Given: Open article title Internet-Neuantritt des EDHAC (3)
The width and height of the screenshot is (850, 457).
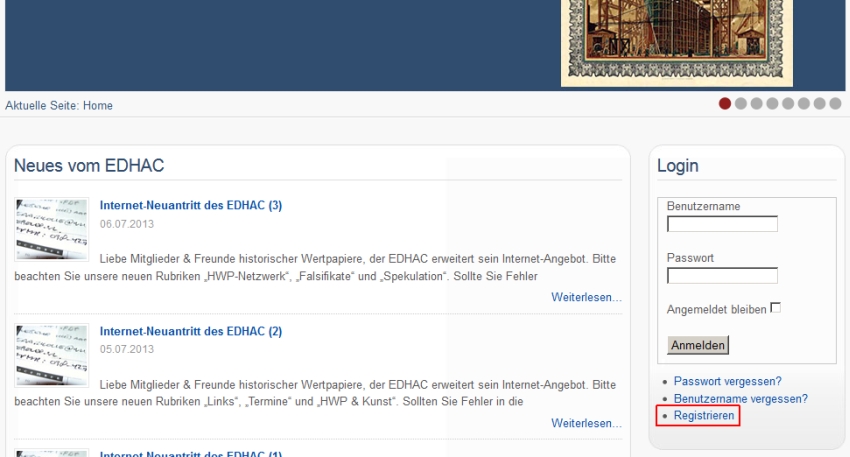Looking at the screenshot, I should (x=191, y=205).
